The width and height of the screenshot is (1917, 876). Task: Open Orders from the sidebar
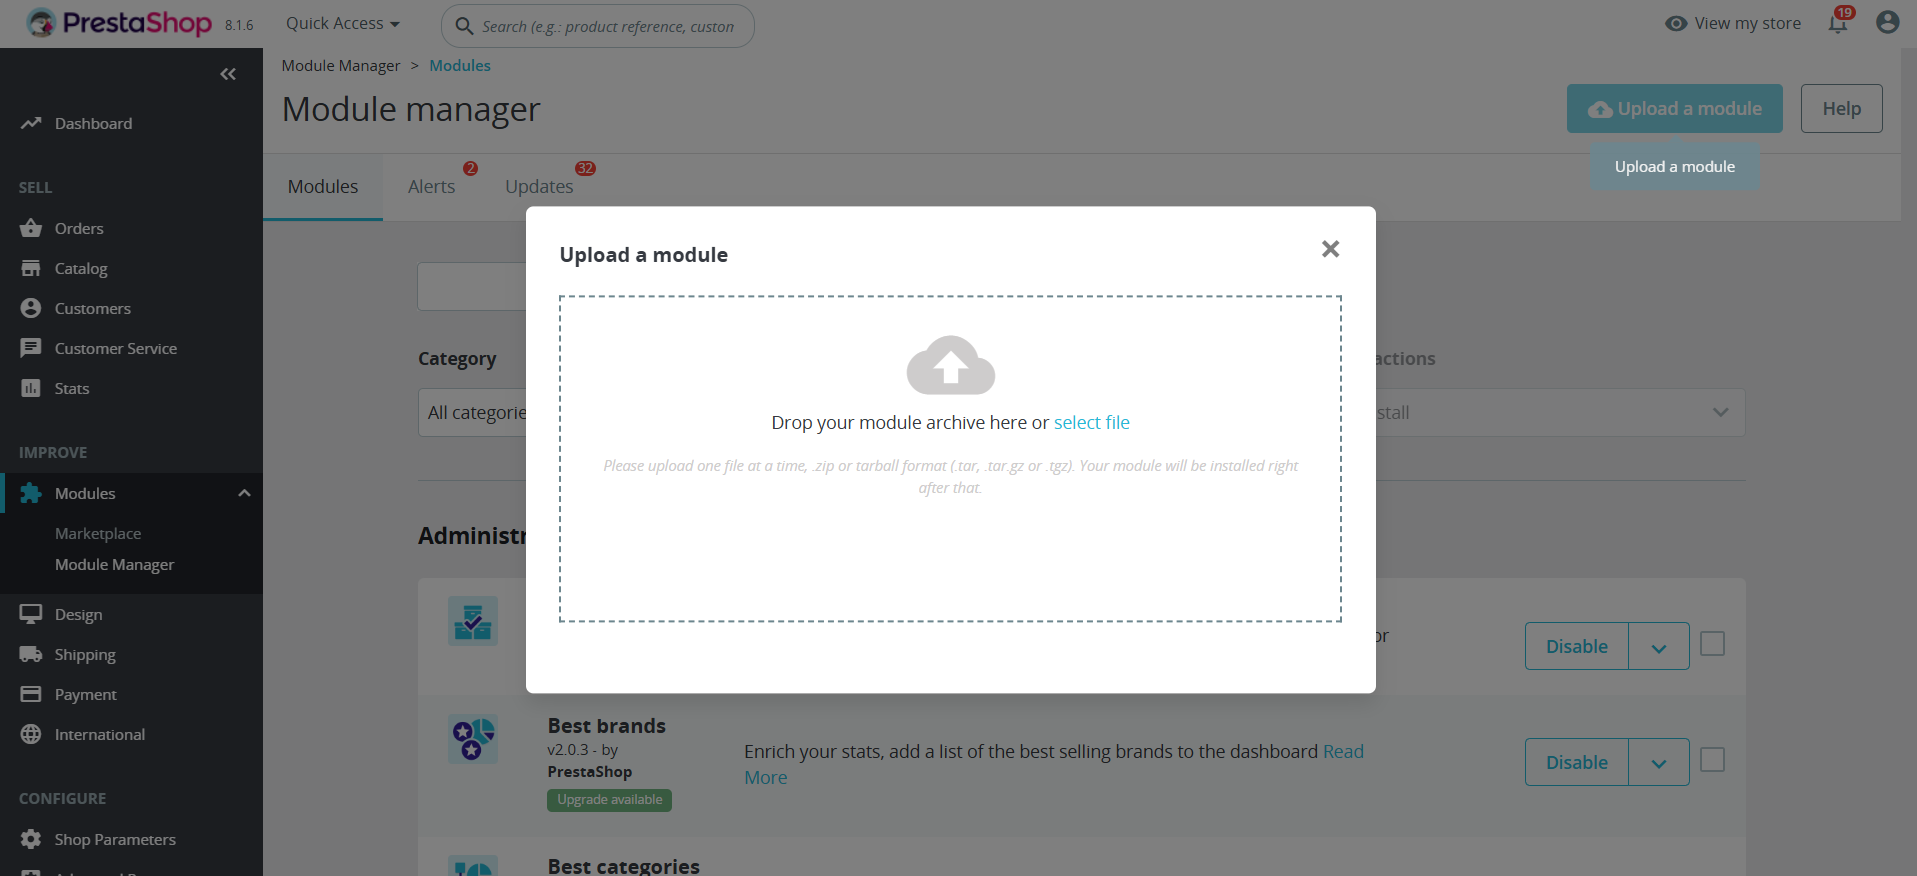[x=79, y=229]
